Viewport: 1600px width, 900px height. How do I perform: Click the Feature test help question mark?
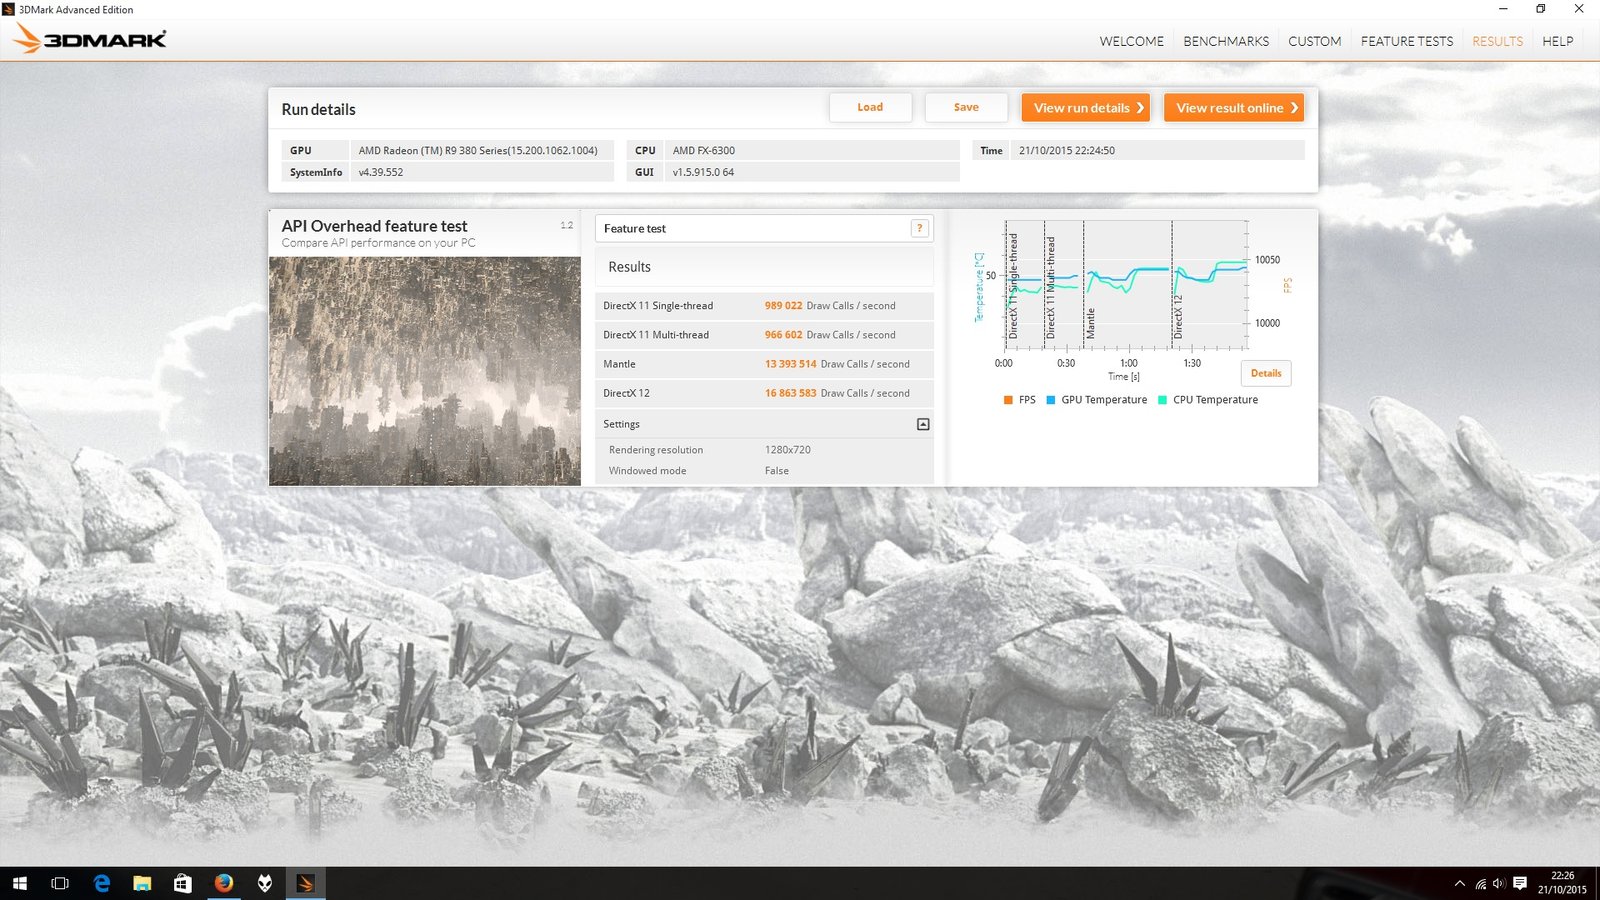pos(919,228)
